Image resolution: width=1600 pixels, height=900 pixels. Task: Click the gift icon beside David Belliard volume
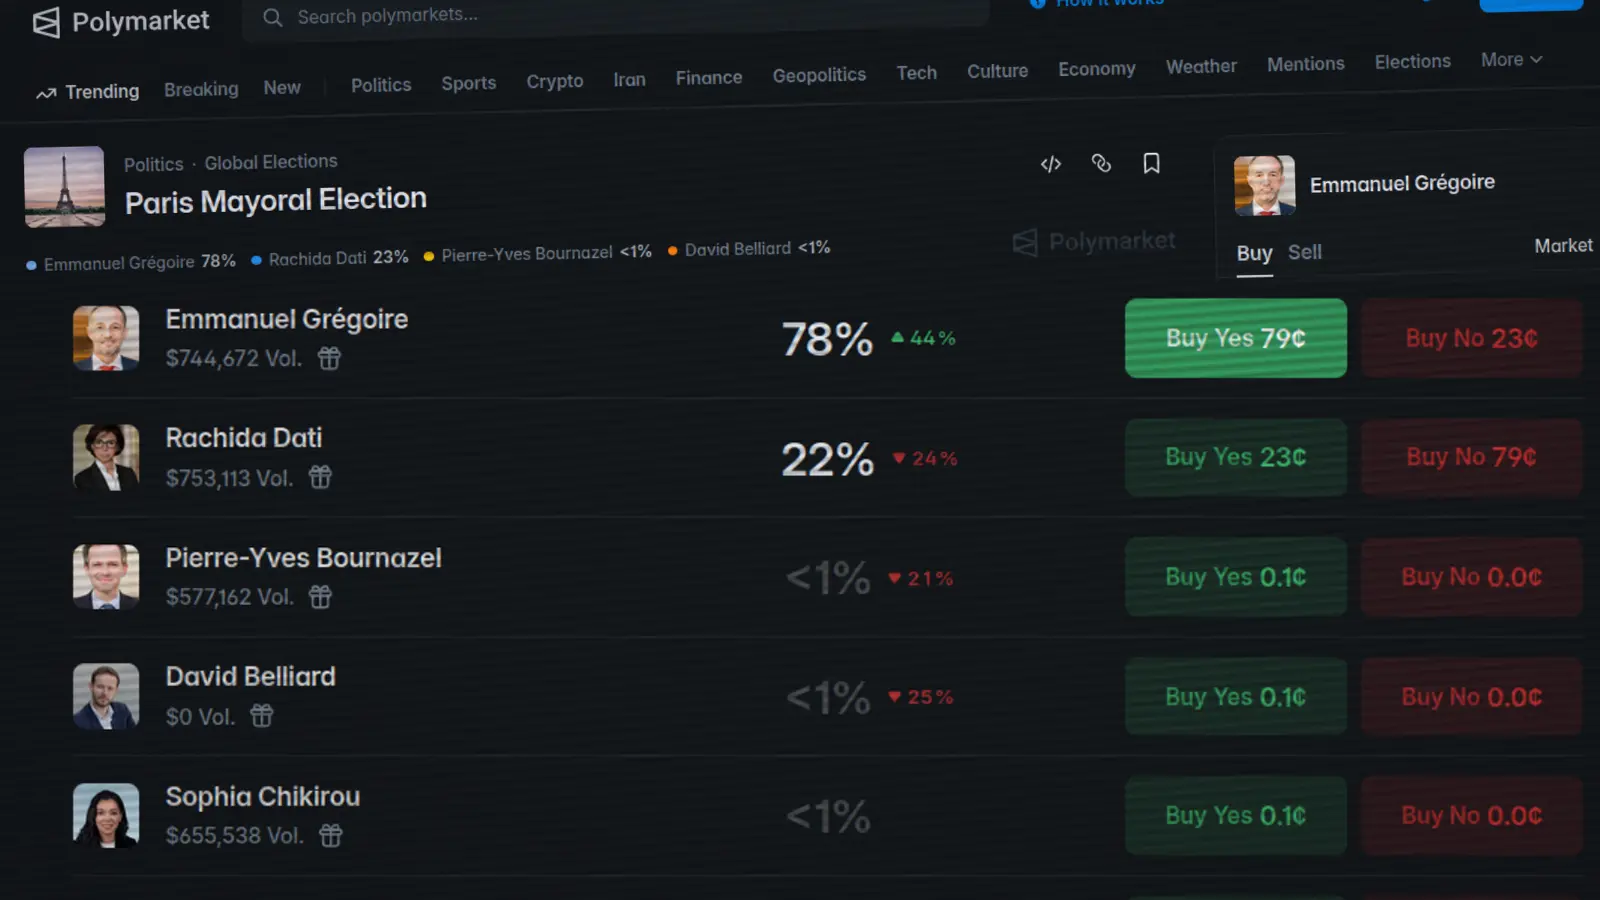(x=261, y=716)
